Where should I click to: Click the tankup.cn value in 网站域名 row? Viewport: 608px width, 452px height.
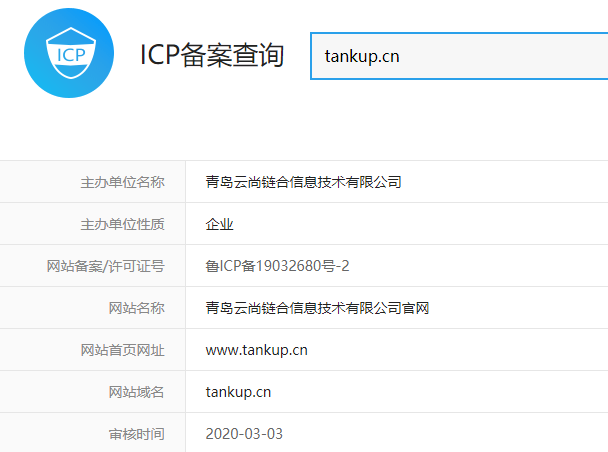coord(238,392)
